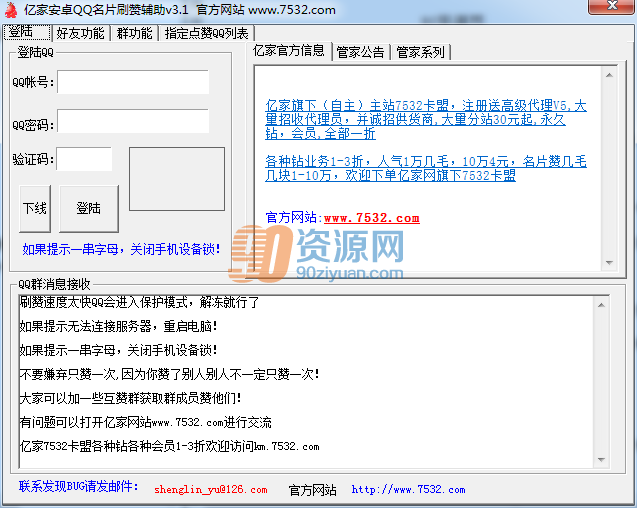Click info panel scrollbar up arrow

point(609,75)
